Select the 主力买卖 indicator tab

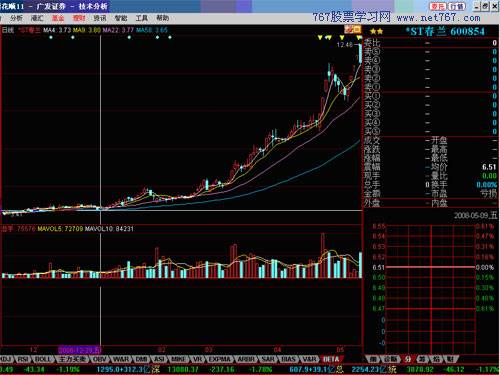72,359
